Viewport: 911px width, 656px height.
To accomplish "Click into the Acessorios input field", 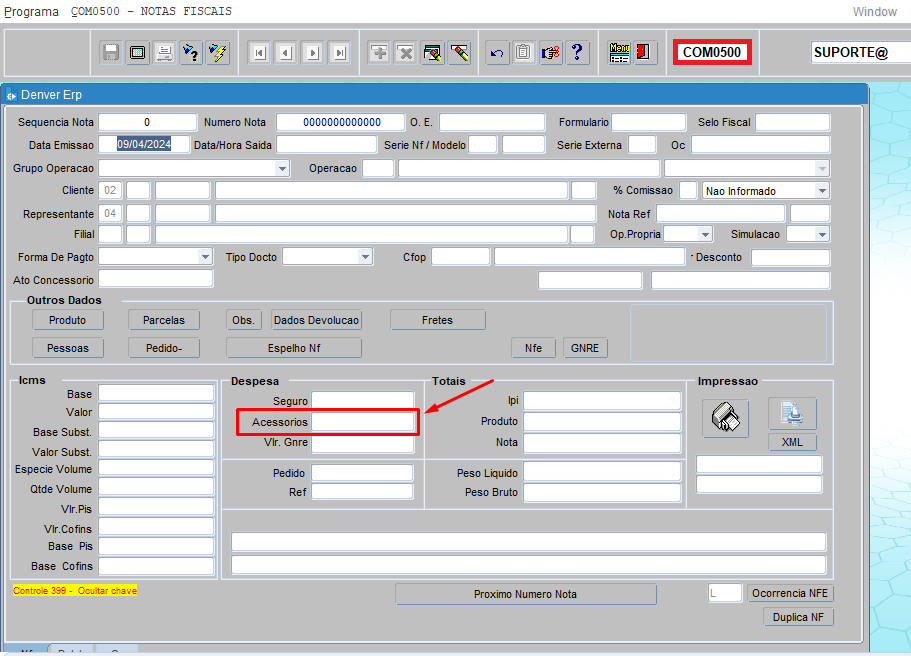I will [363, 422].
